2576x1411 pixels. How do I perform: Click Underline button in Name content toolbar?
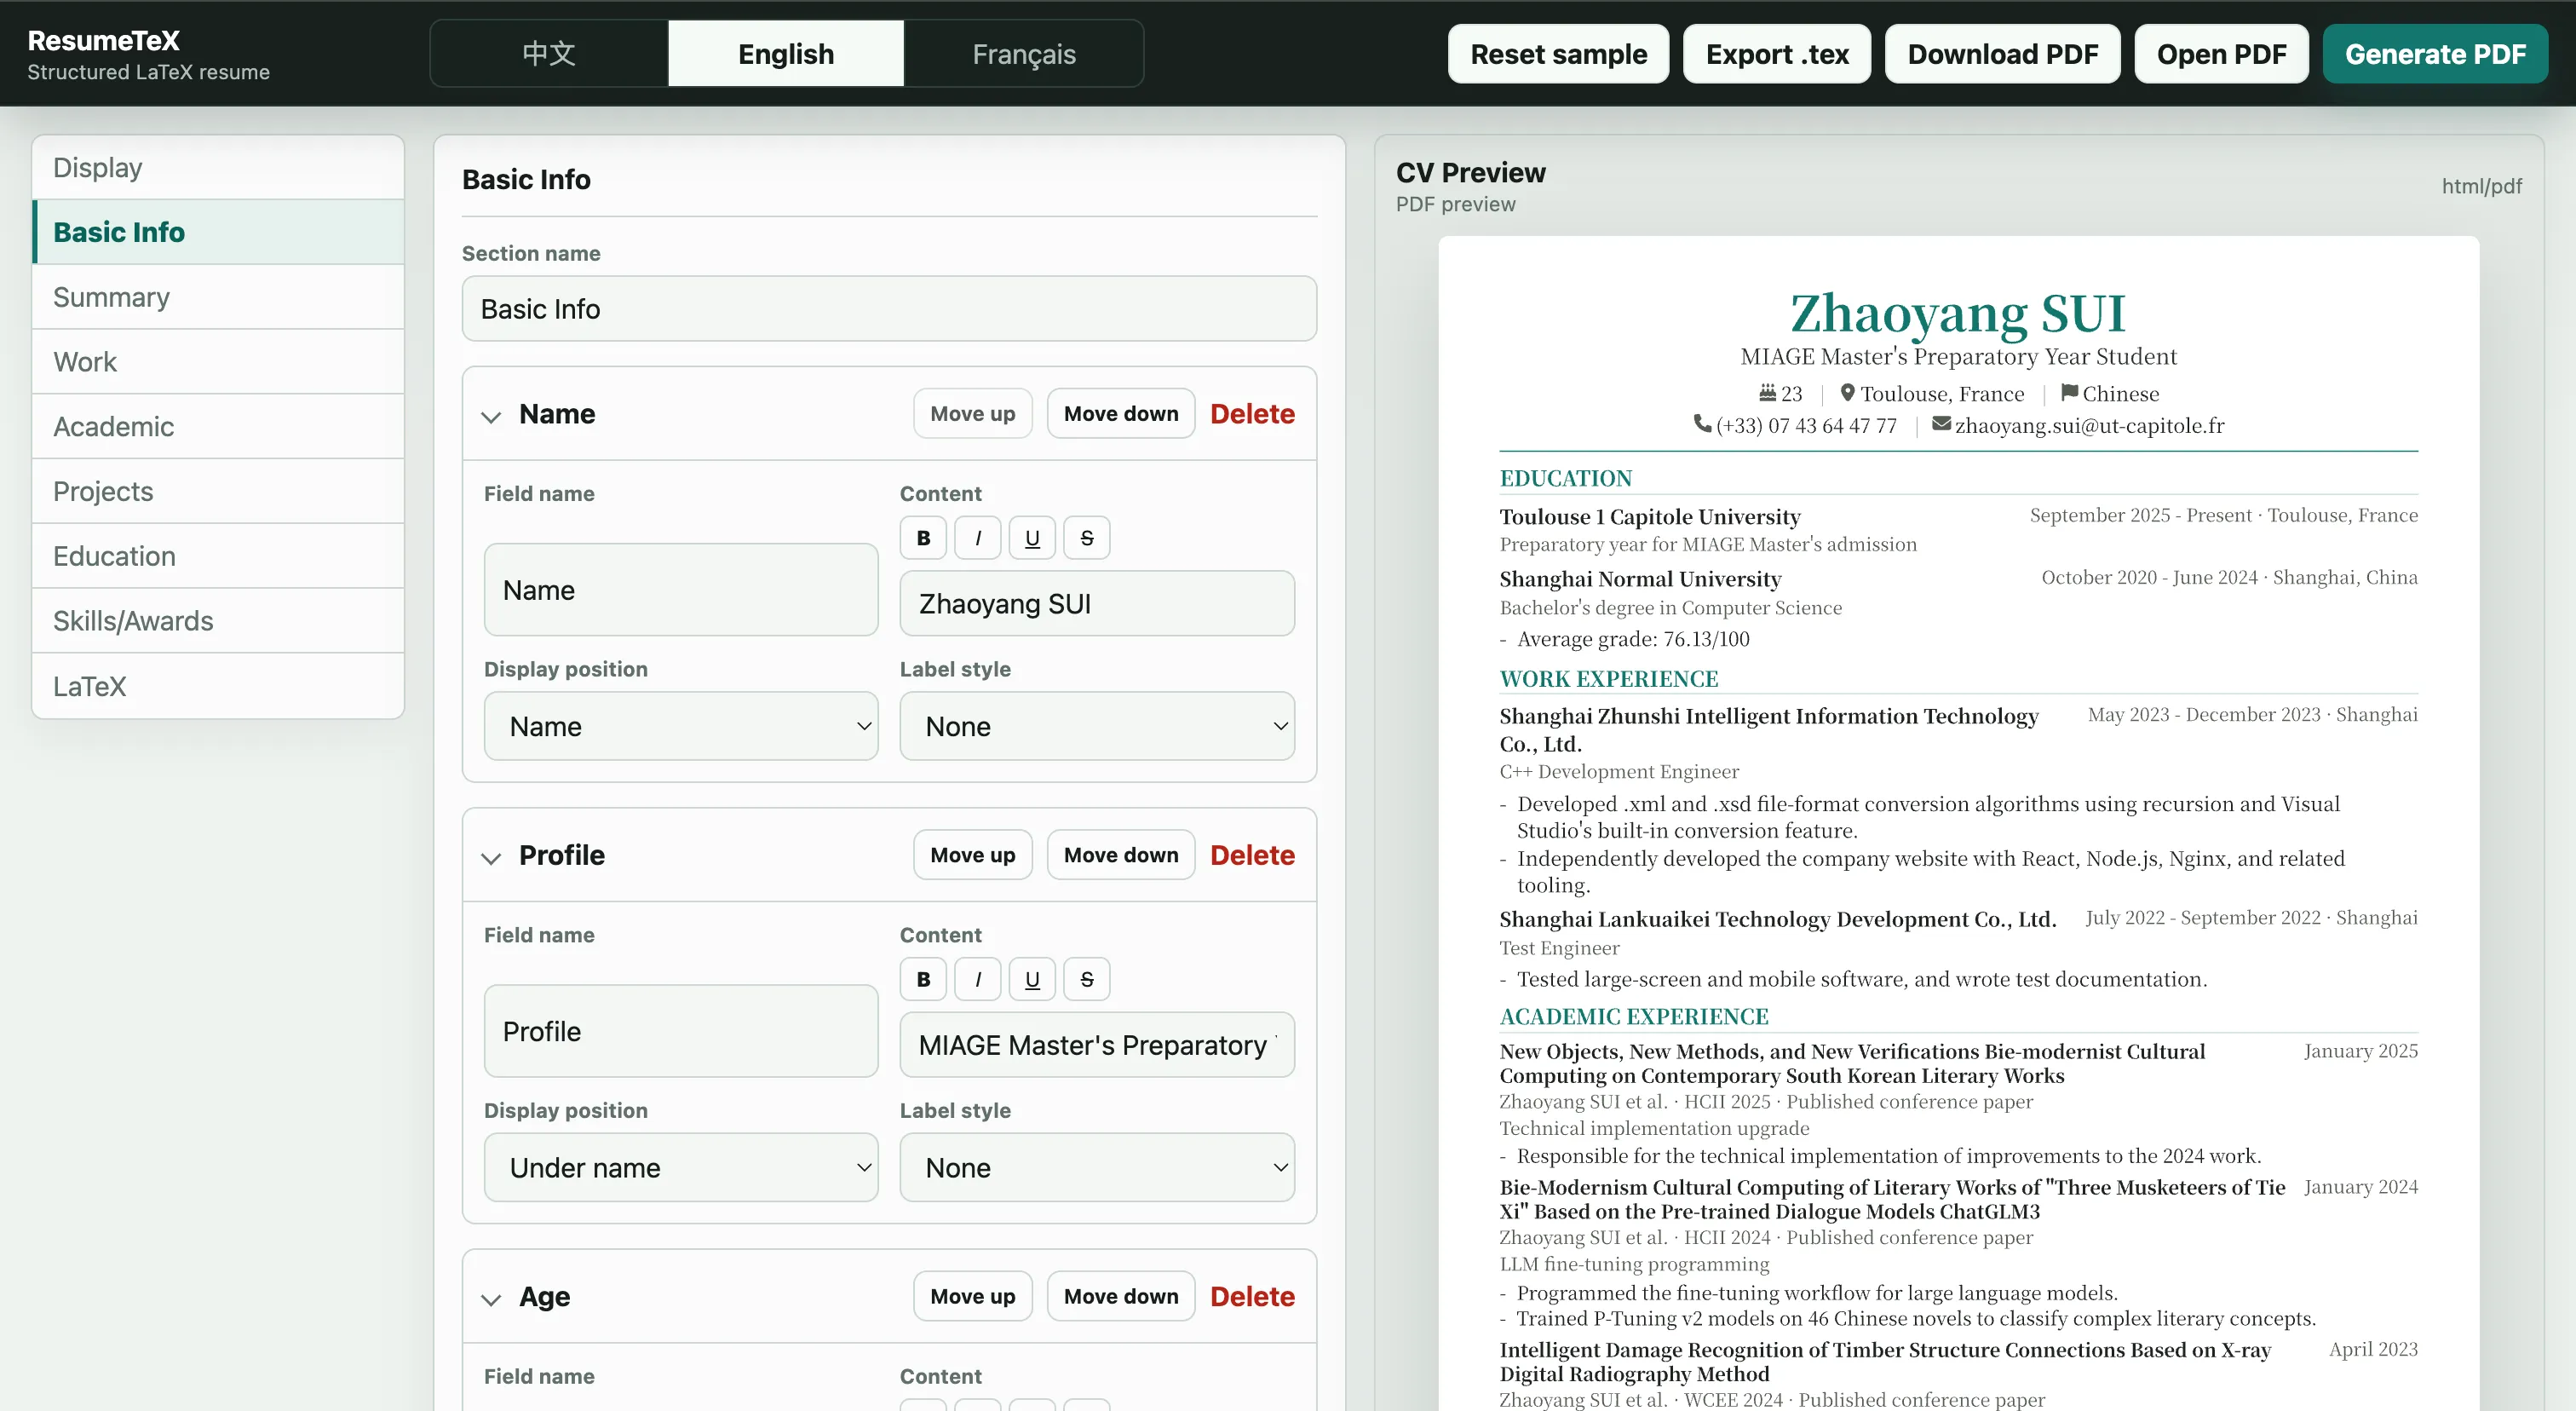click(x=1032, y=538)
